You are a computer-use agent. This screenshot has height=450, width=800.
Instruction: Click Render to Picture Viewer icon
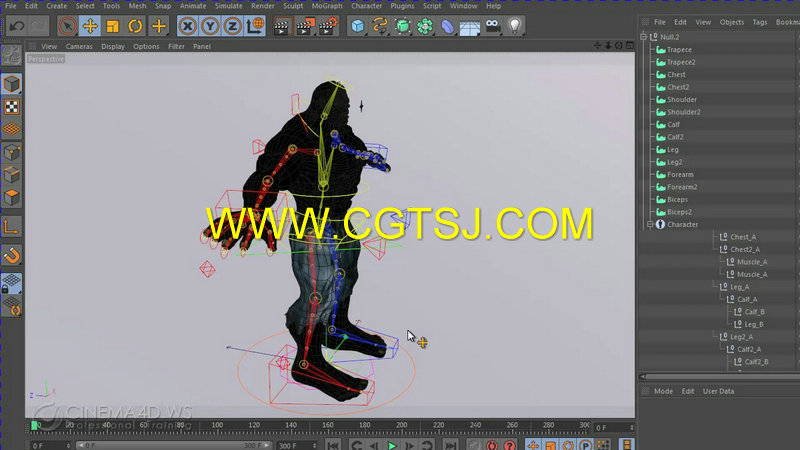pos(305,26)
